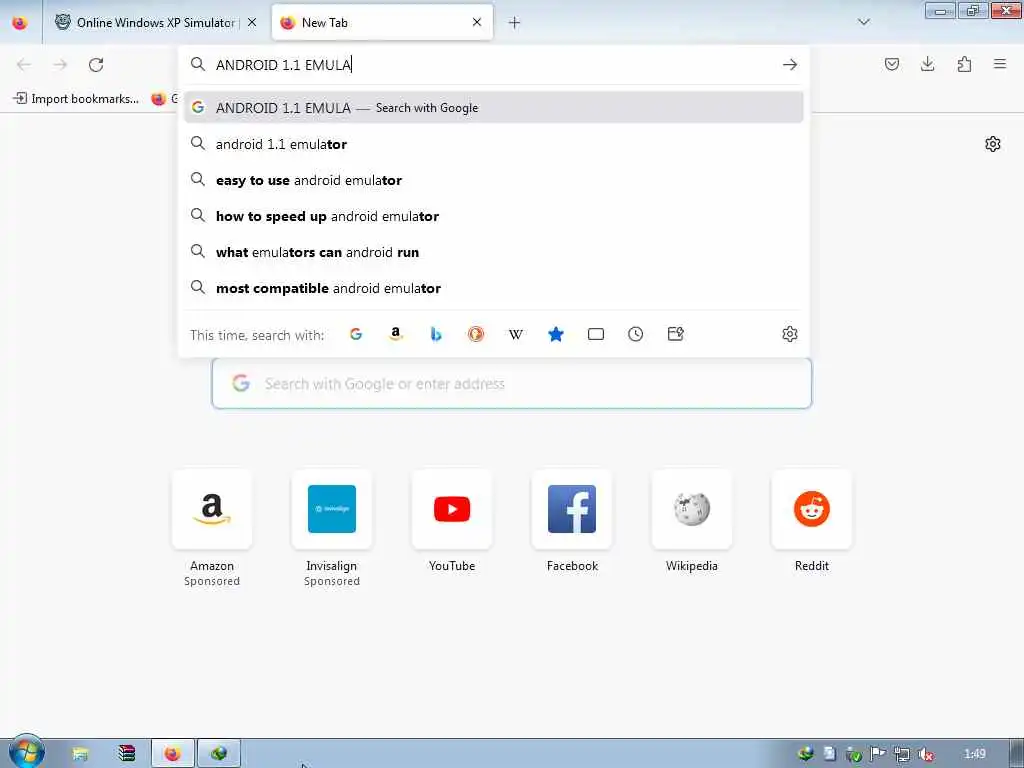Reload the current page
Image resolution: width=1024 pixels, height=768 pixels.
click(x=96, y=65)
